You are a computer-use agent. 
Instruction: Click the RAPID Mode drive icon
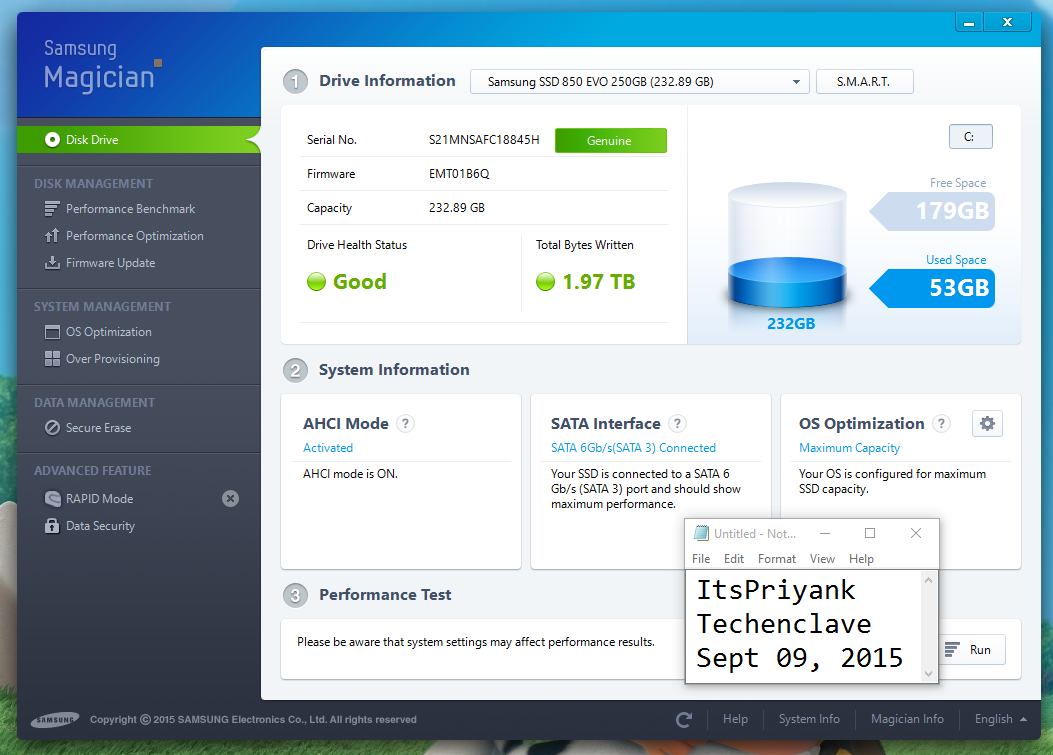(52, 498)
